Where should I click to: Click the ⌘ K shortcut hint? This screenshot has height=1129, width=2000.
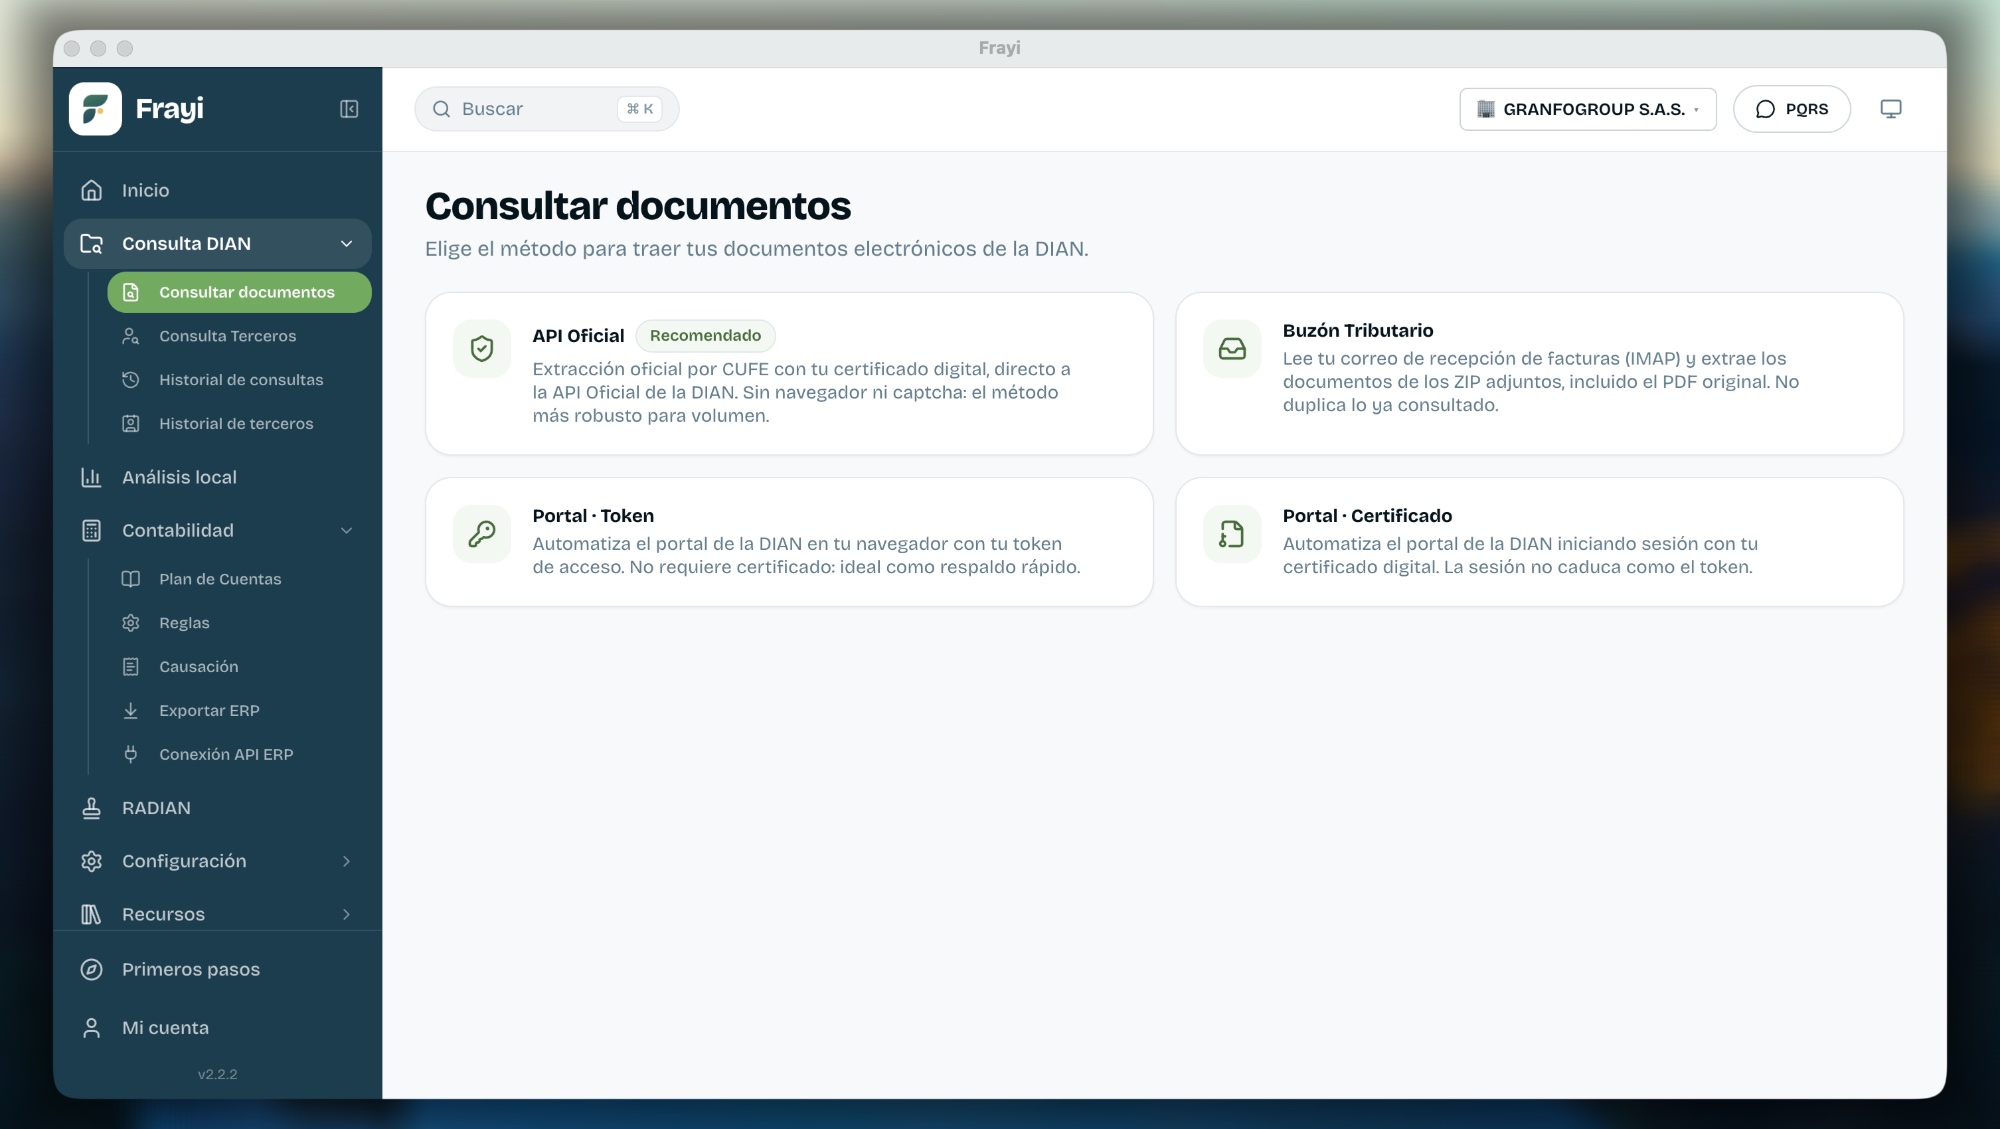point(639,109)
